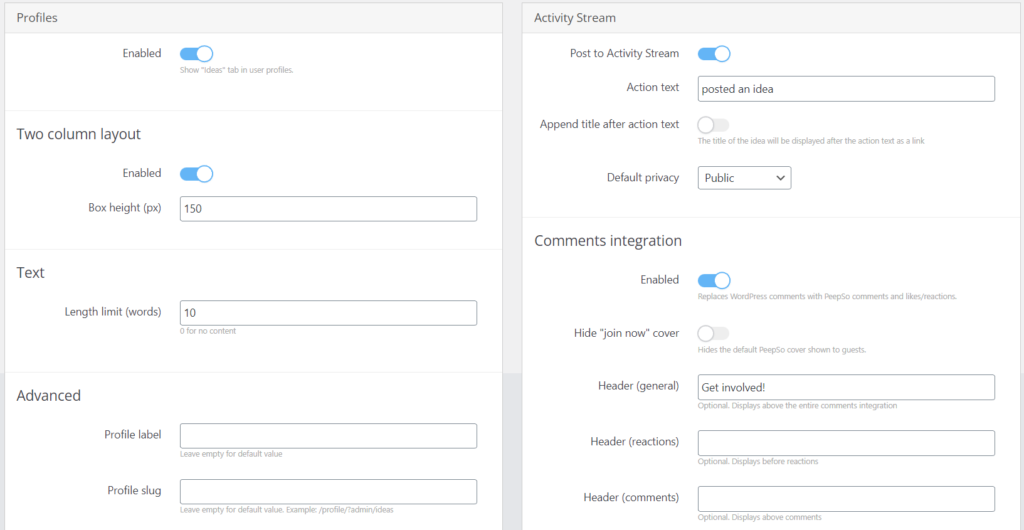Toggle the Profiles Enabled switch
Image resolution: width=1024 pixels, height=530 pixels.
click(x=196, y=54)
